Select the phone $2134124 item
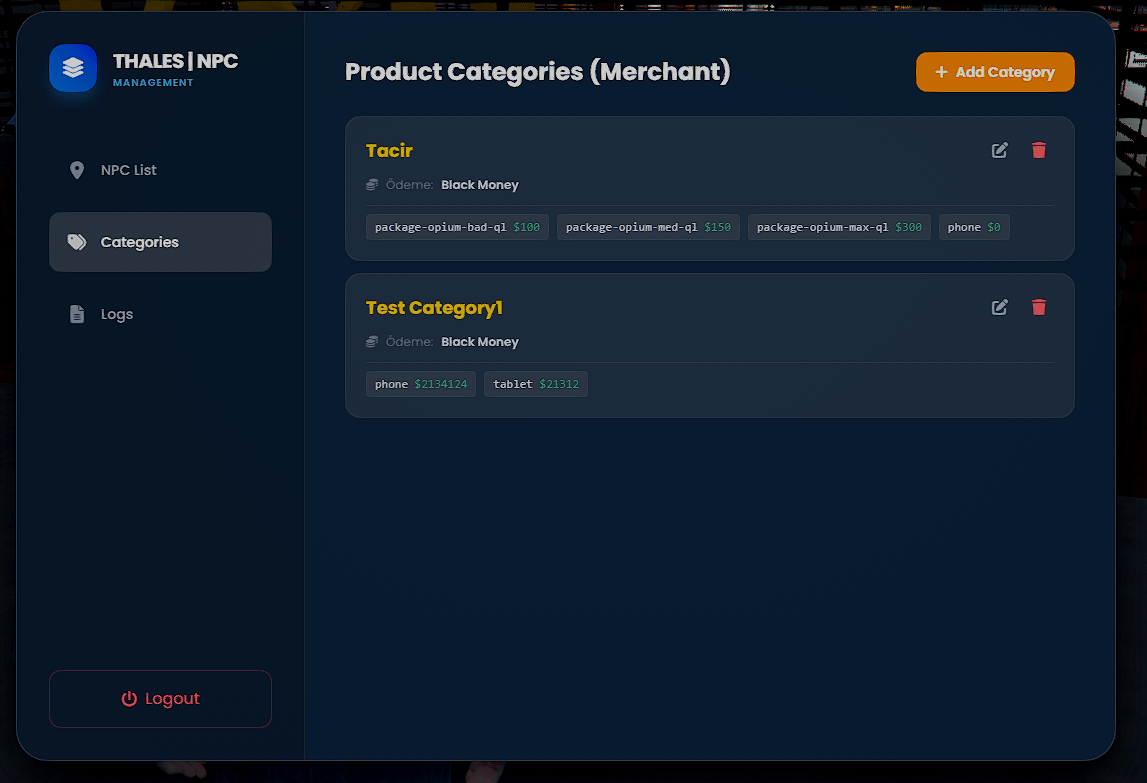 pos(421,384)
